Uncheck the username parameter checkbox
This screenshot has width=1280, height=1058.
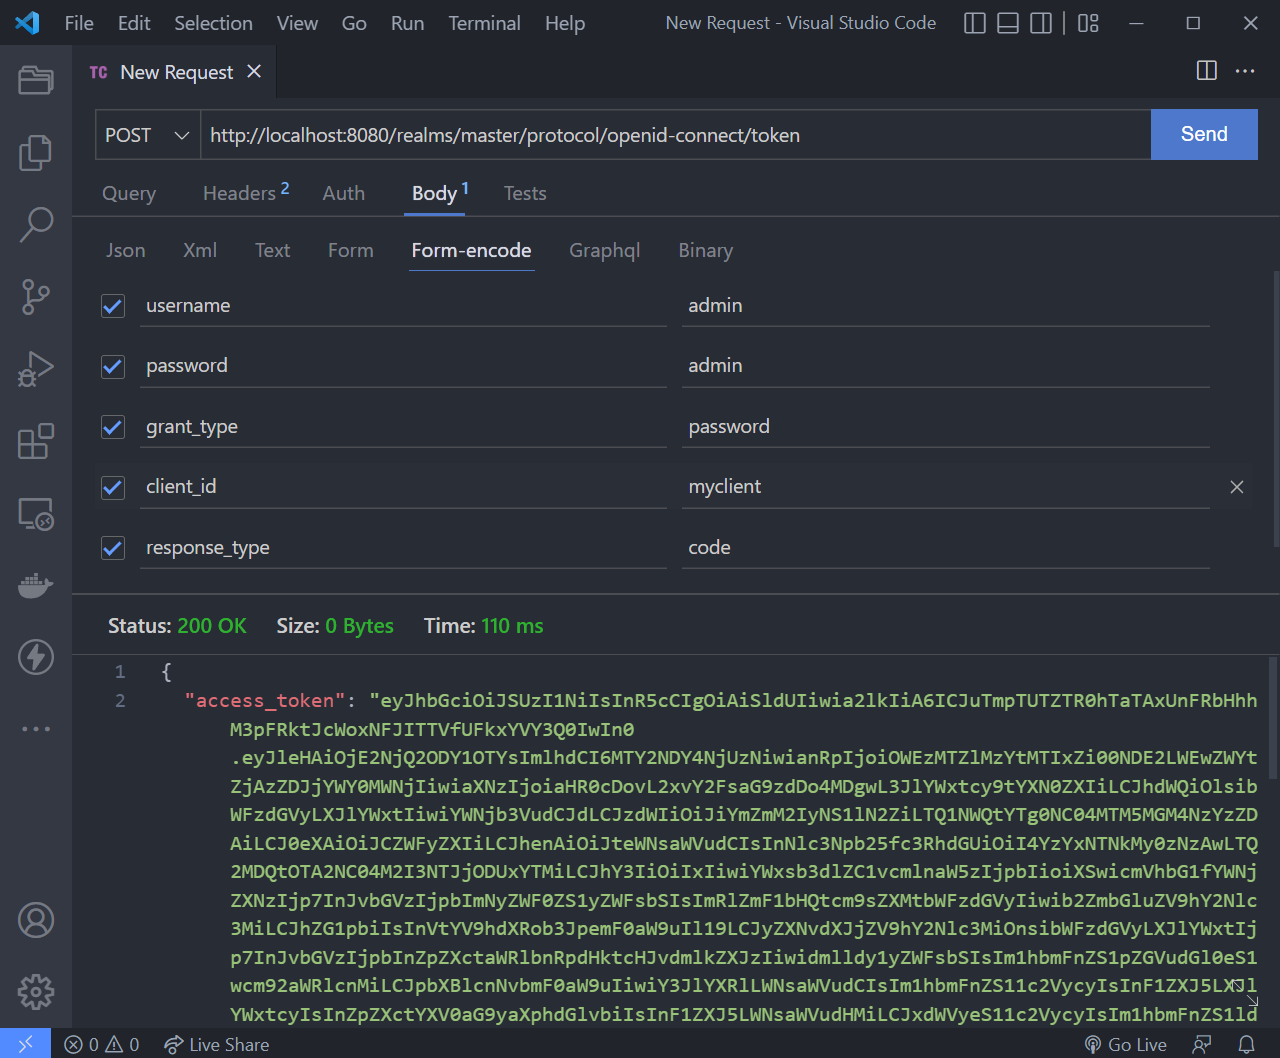[x=113, y=306]
